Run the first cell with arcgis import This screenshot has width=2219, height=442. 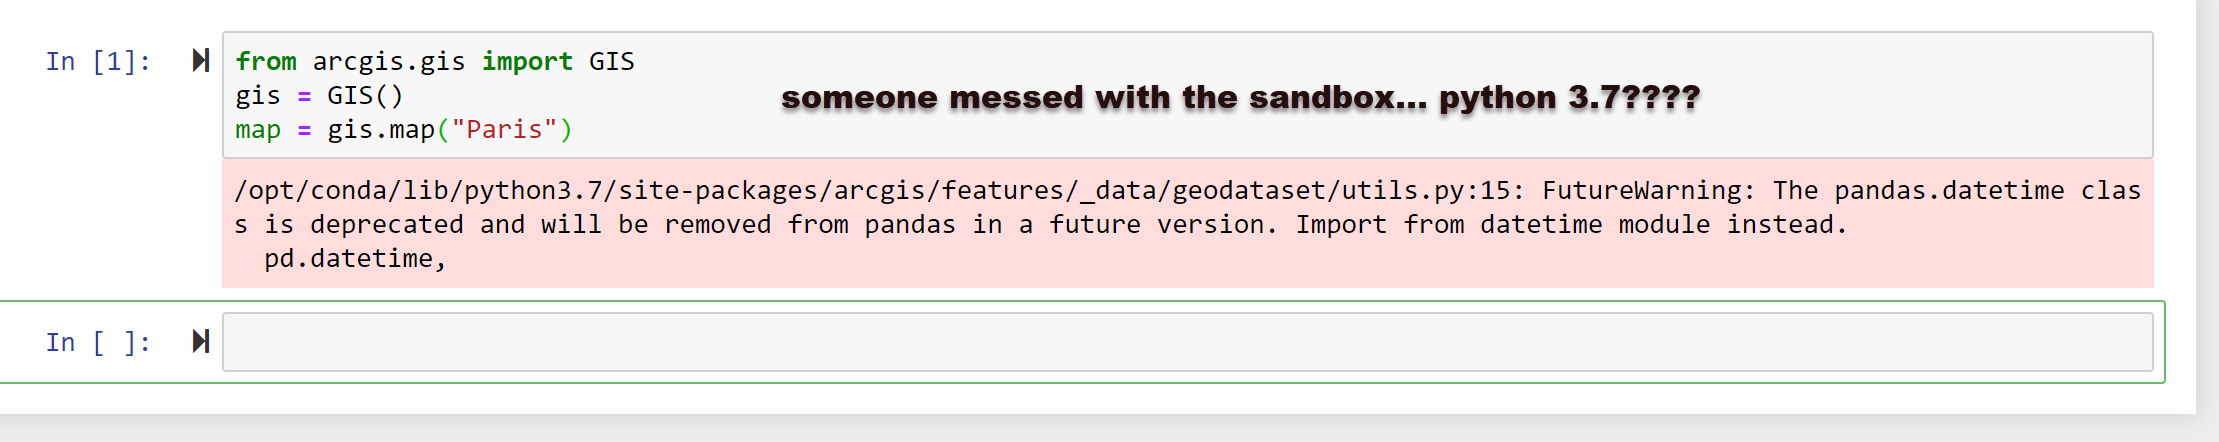point(201,61)
